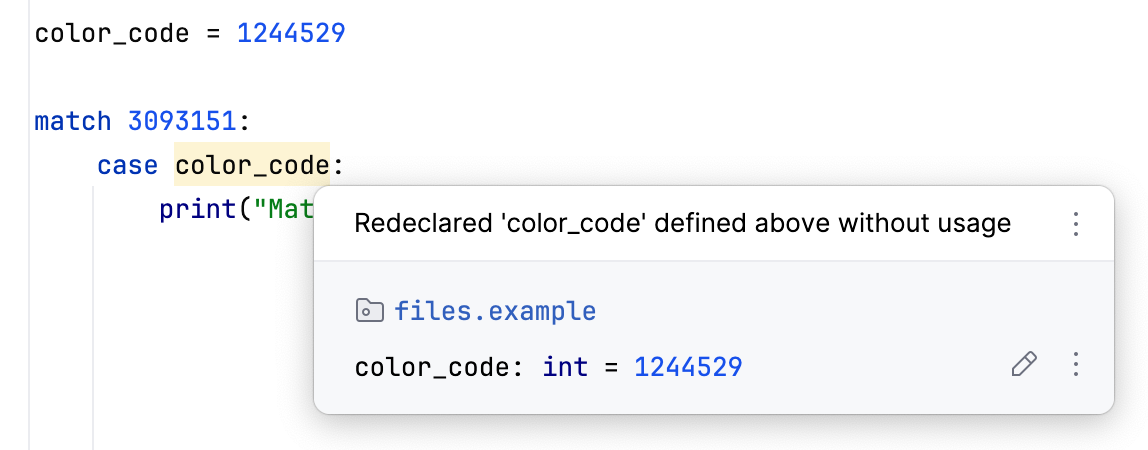The width and height of the screenshot is (1148, 450).
Task: Click the colon after 3093151
Action: [x=244, y=122]
